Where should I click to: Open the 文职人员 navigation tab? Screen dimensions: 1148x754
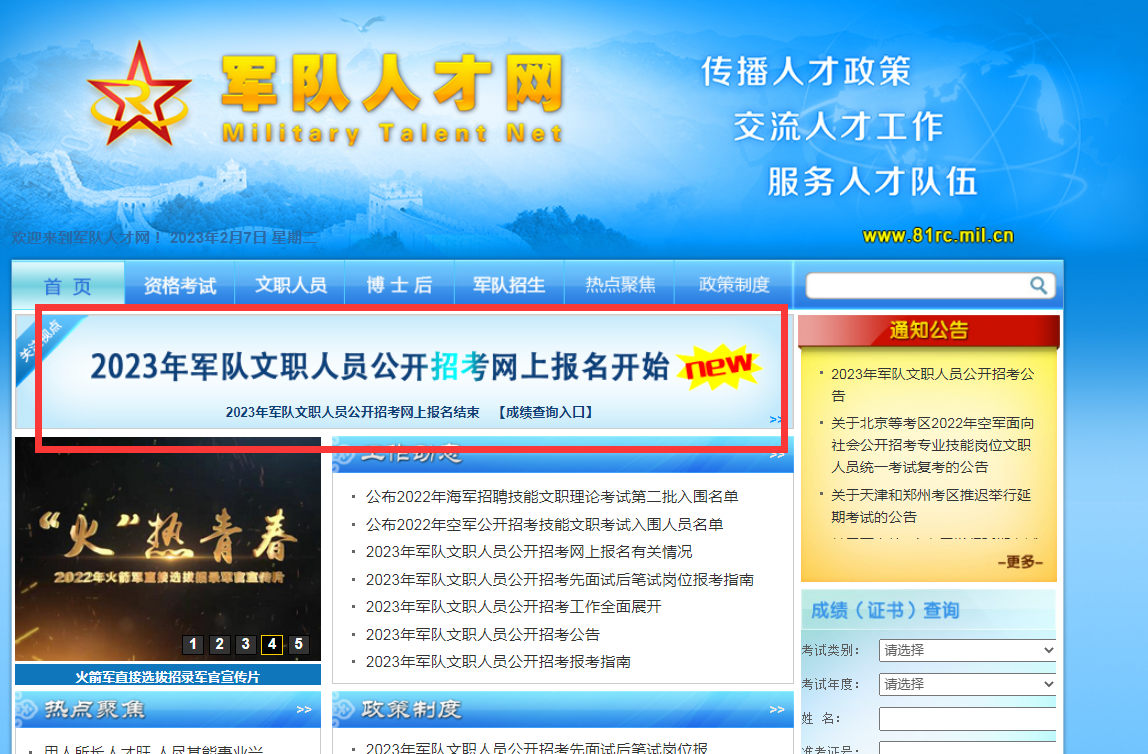pyautogui.click(x=291, y=285)
